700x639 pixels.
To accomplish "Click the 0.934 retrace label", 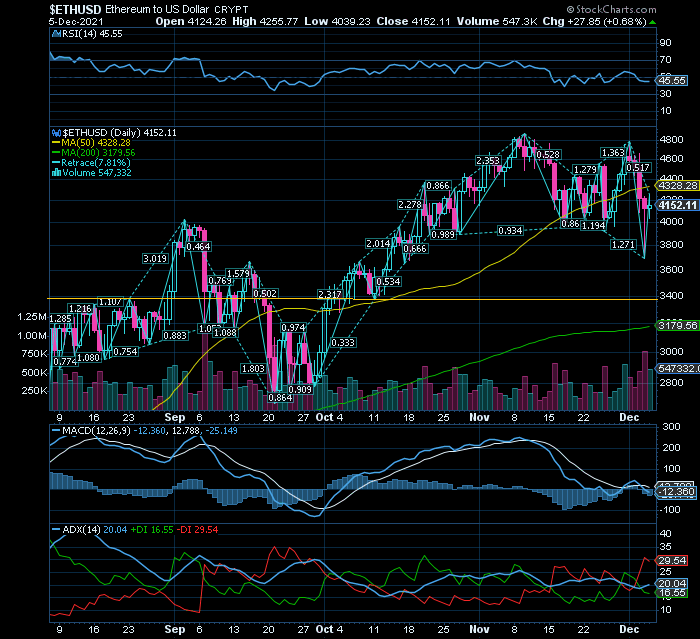I will click(x=510, y=231).
